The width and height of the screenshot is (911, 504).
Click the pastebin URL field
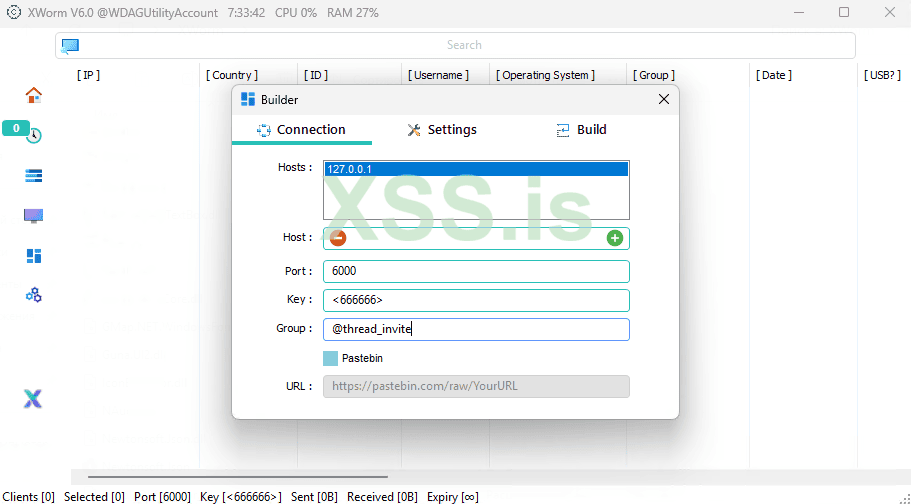[476, 387]
